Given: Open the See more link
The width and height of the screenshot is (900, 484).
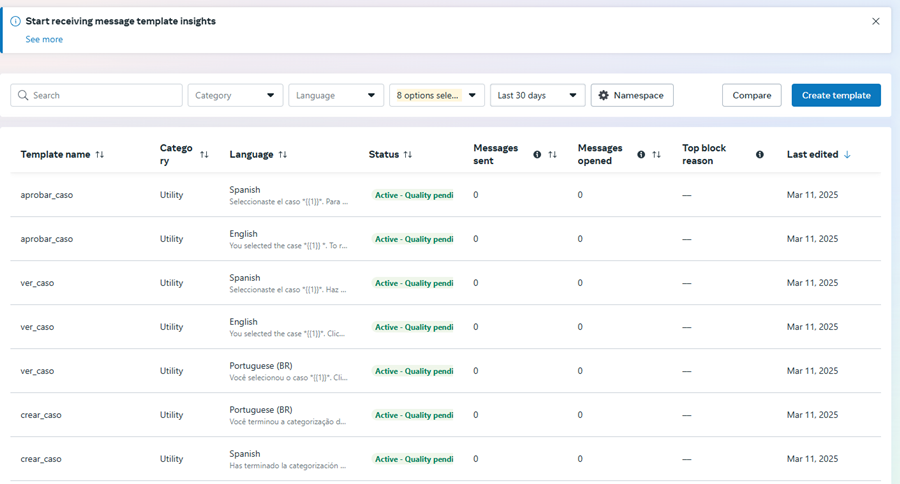Looking at the screenshot, I should (x=44, y=39).
